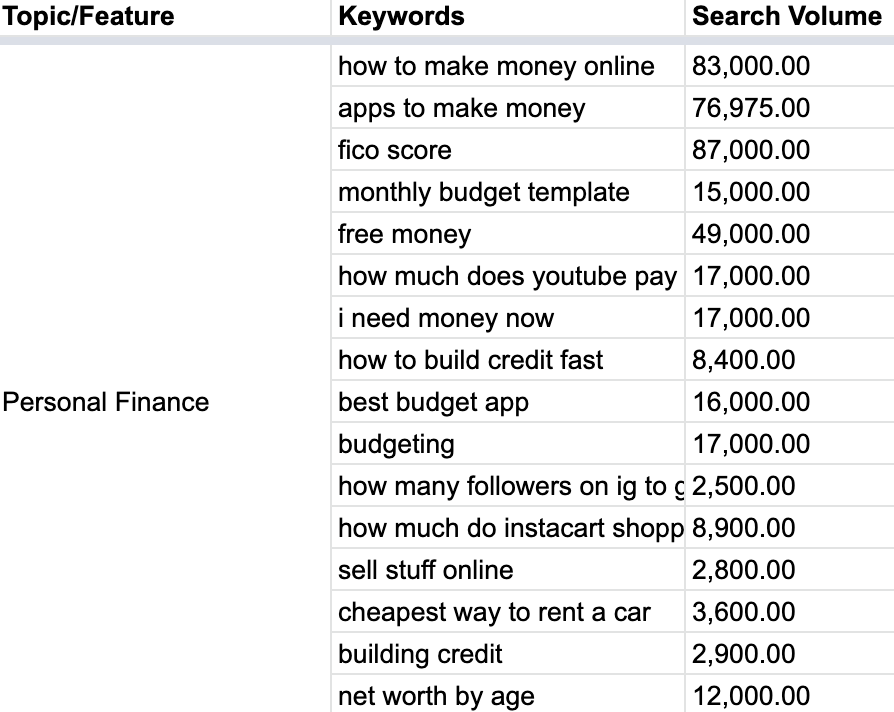Click the 'sell stuff online' cell
The height and width of the screenshot is (712, 894).
(426, 571)
